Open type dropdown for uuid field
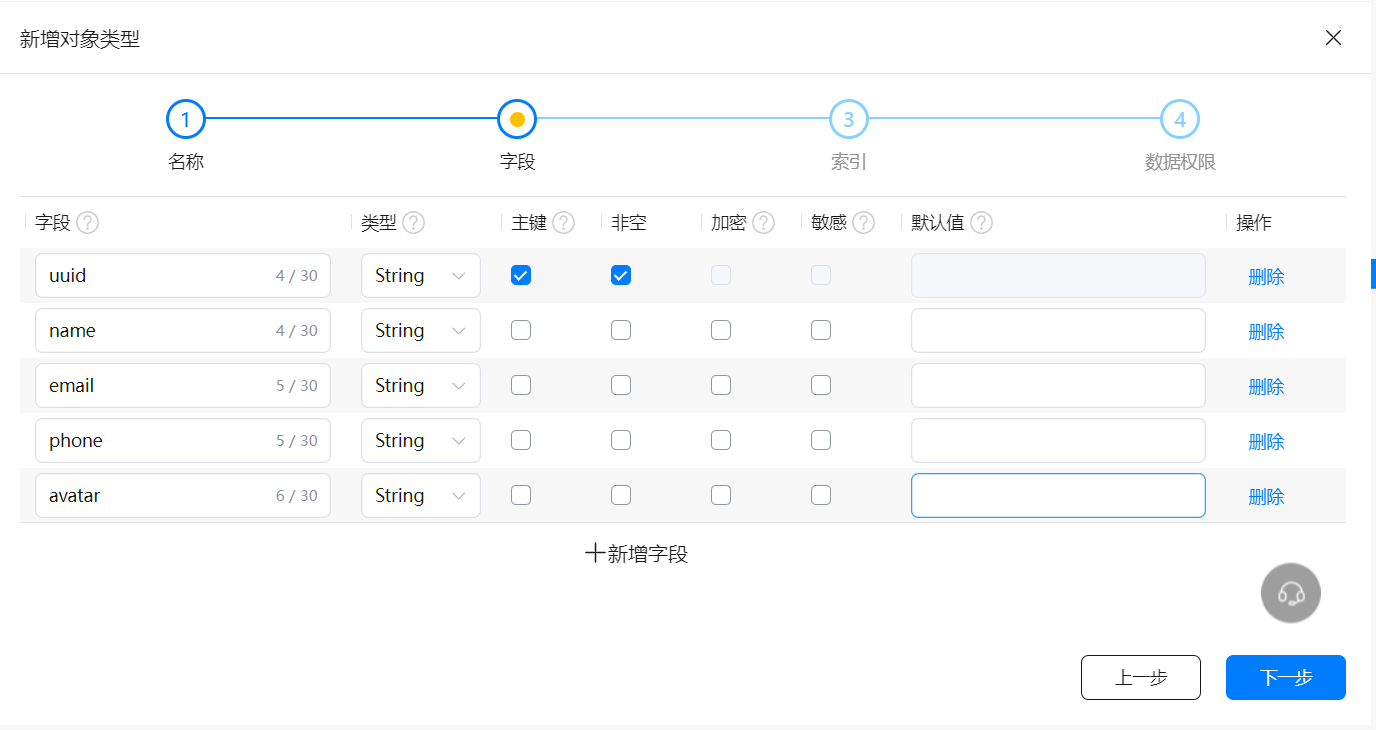This screenshot has width=1376, height=730. click(x=421, y=275)
